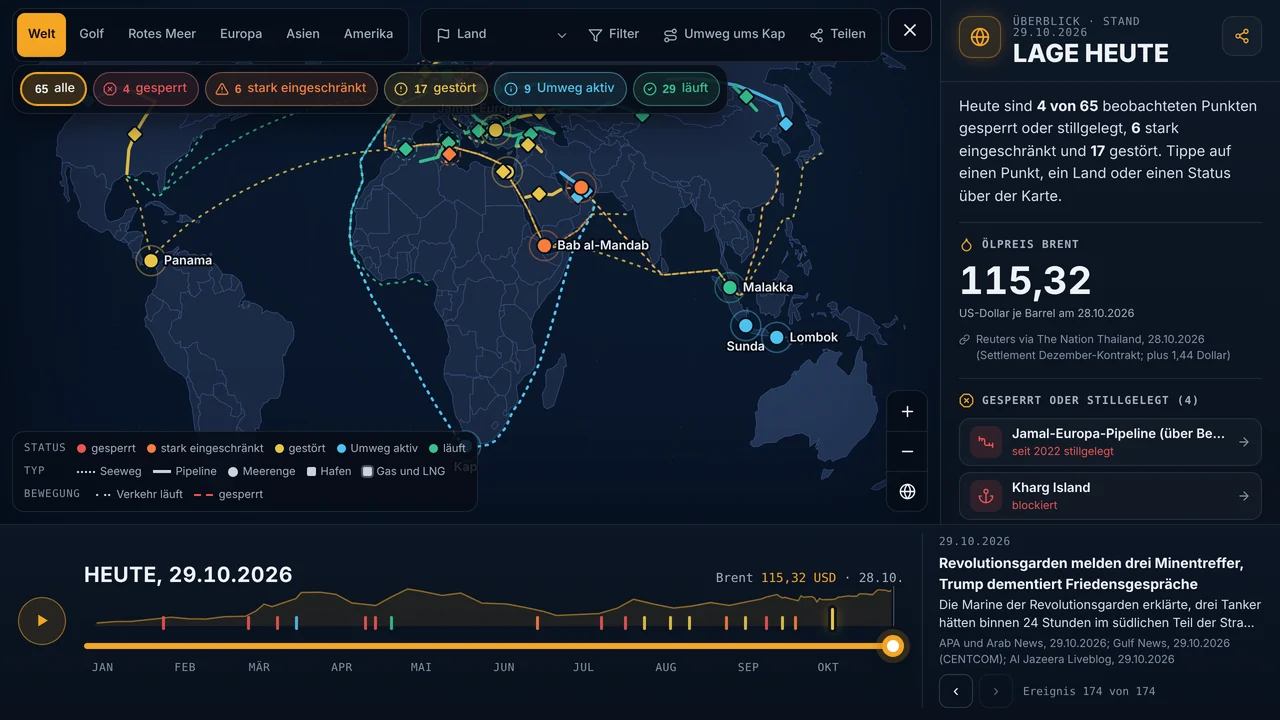Click the timeline slider handle

click(893, 646)
